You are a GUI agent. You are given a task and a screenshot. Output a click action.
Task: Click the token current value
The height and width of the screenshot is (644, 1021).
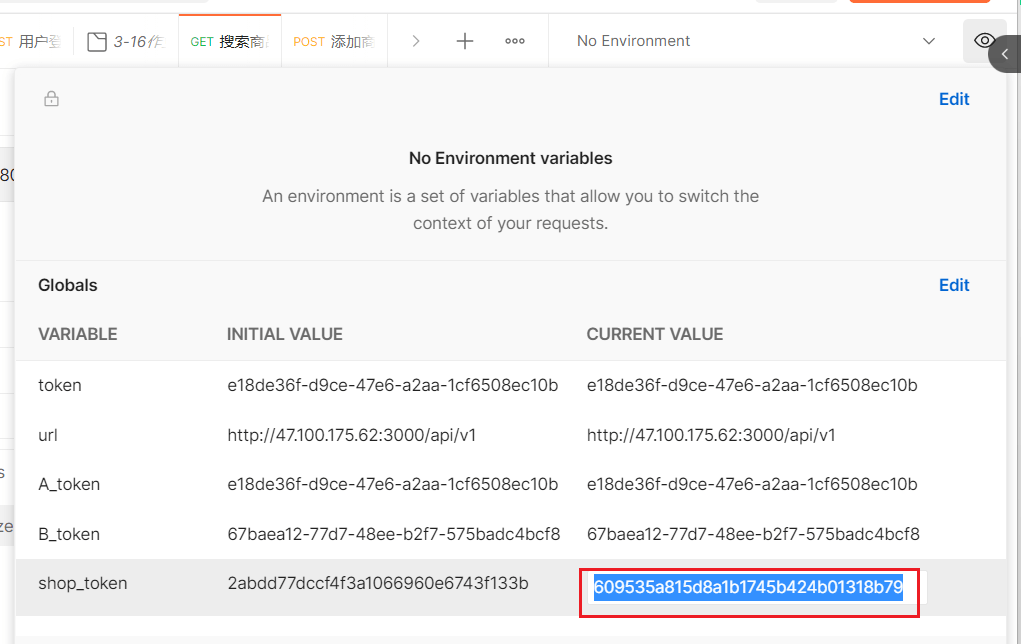coord(752,385)
